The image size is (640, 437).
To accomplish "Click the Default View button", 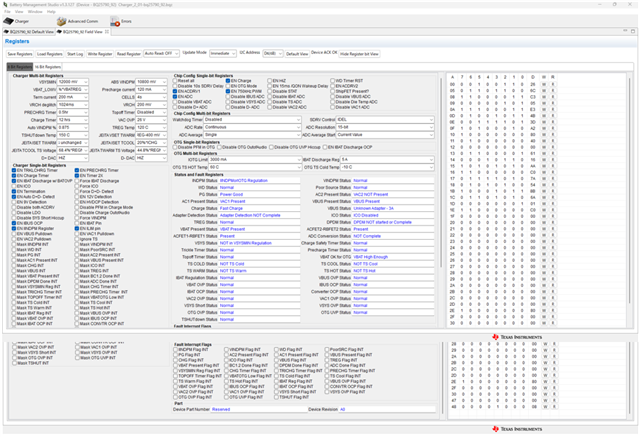I will point(297,54).
